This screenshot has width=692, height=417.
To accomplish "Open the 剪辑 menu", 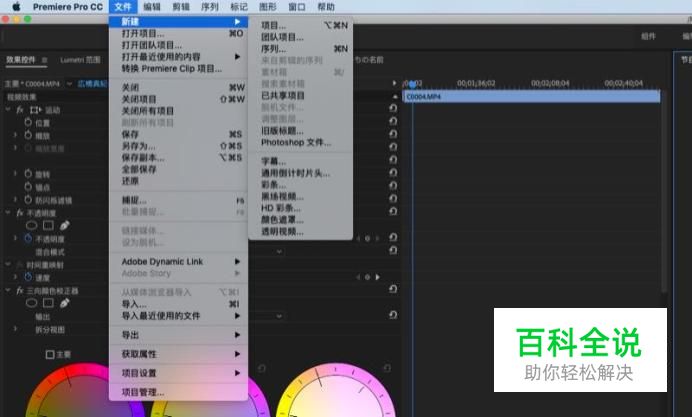I will click(181, 7).
